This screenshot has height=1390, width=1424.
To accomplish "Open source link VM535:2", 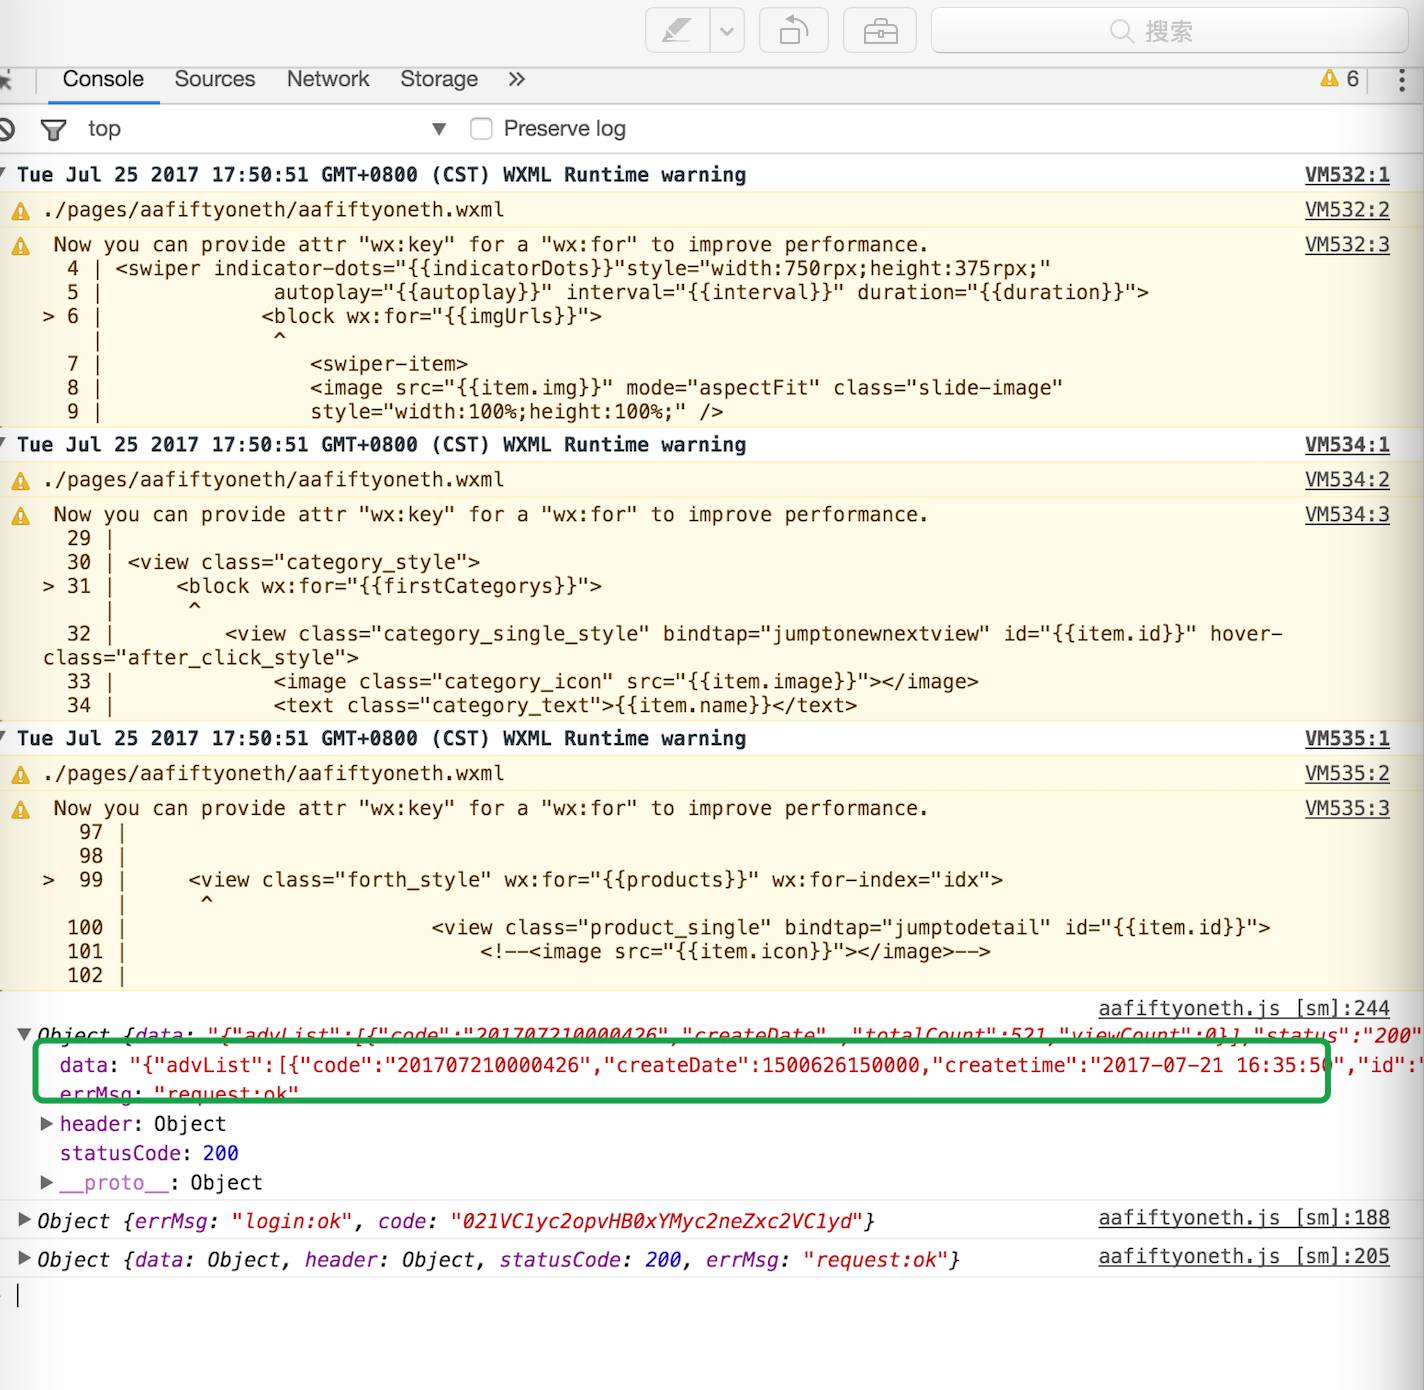I will (1347, 774).
